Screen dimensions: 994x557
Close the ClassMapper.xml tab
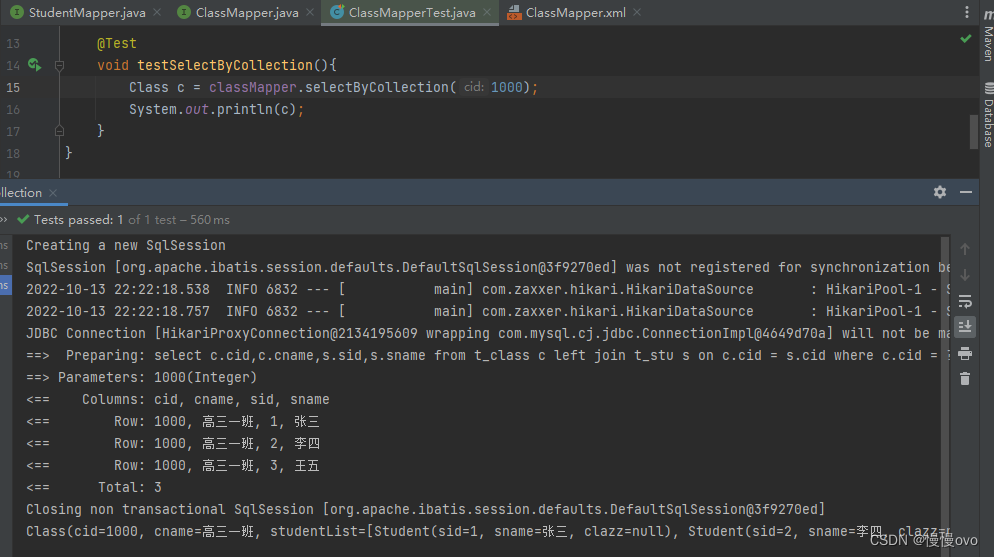[x=637, y=13]
